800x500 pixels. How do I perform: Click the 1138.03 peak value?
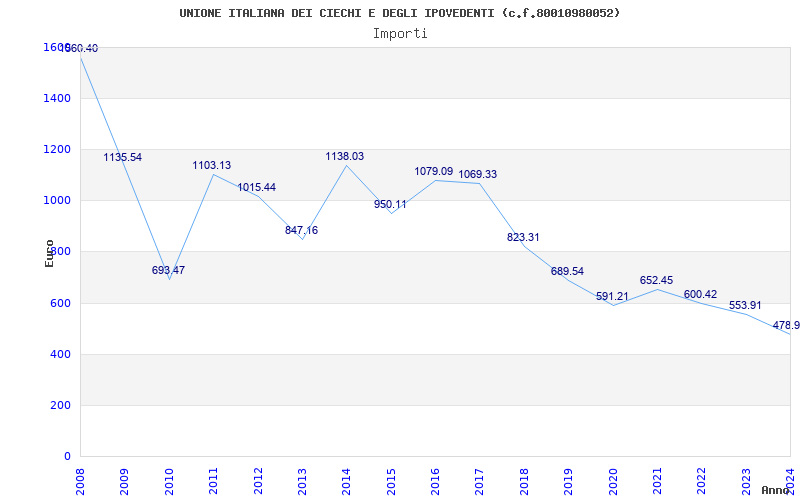[x=345, y=156]
